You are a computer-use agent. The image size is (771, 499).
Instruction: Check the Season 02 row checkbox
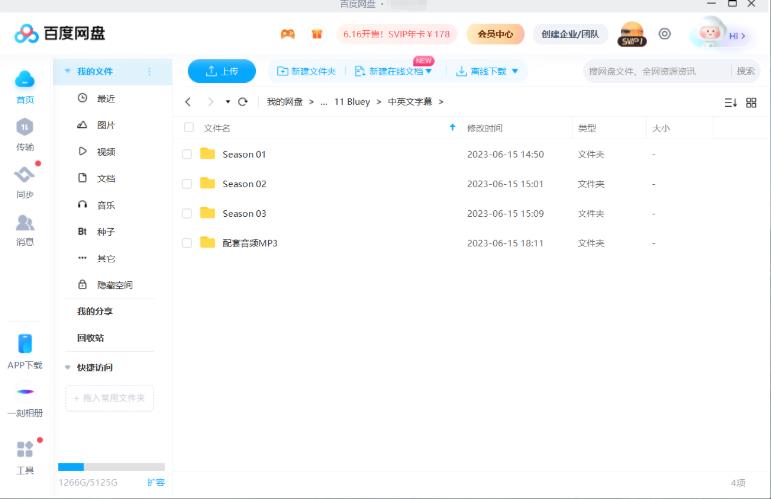click(x=187, y=184)
